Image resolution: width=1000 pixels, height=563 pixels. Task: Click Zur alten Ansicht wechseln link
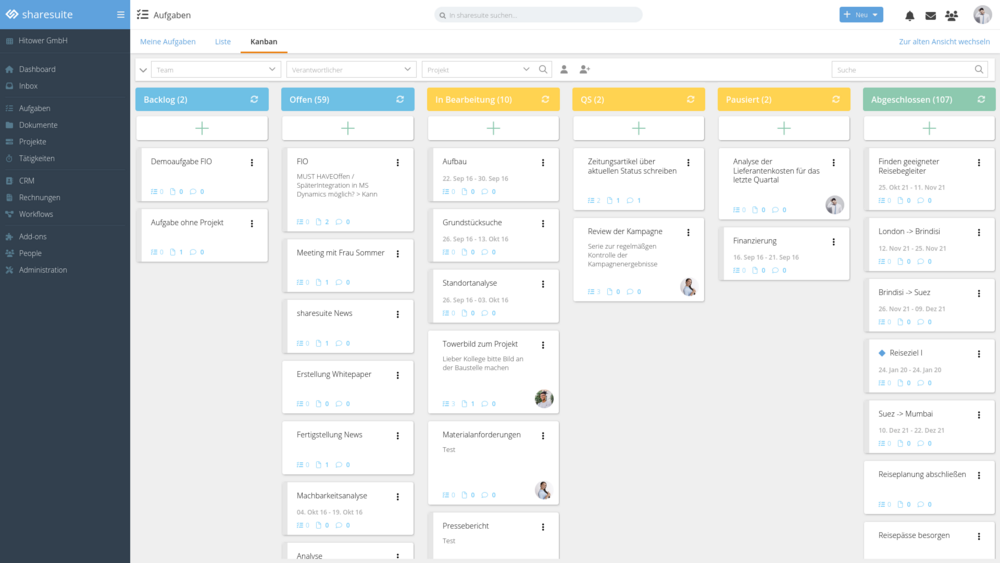944,42
